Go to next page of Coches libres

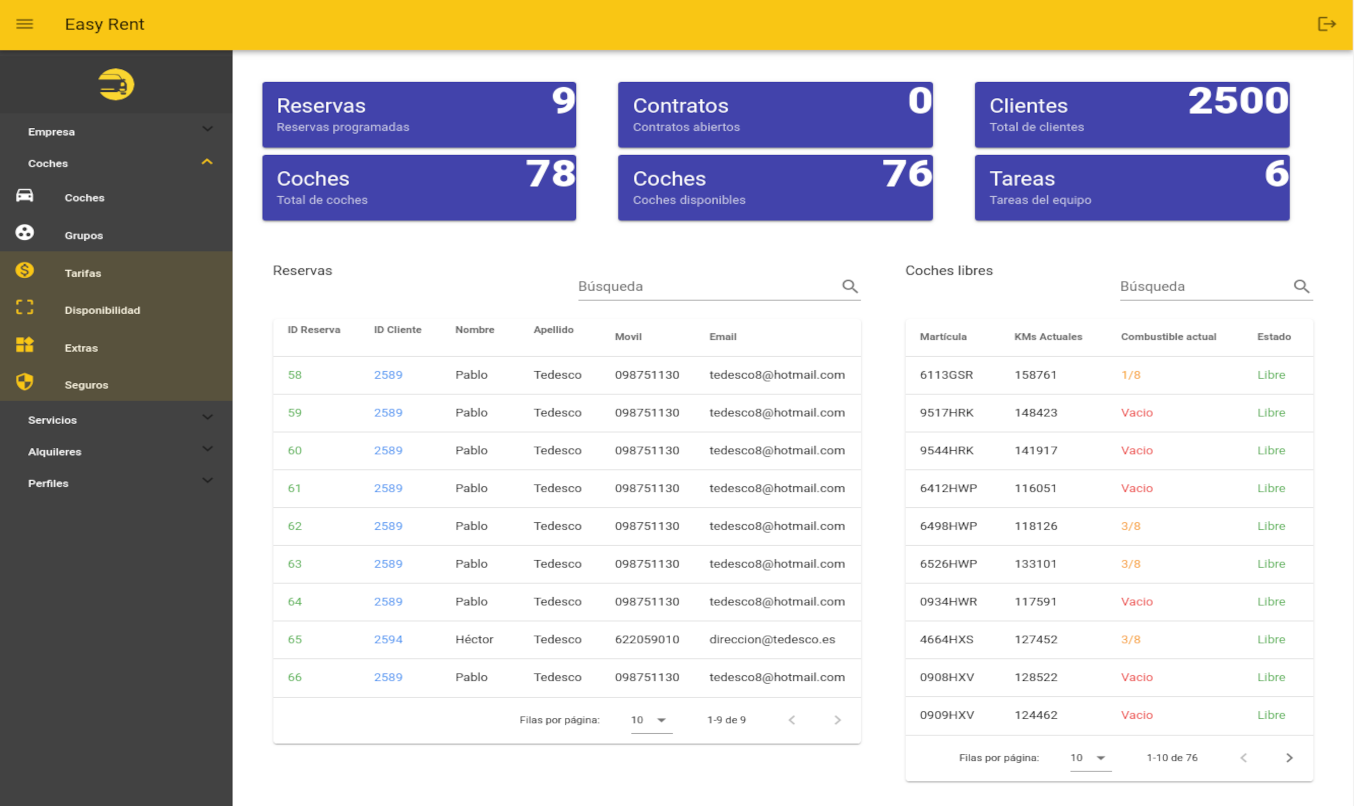pyautogui.click(x=1290, y=758)
